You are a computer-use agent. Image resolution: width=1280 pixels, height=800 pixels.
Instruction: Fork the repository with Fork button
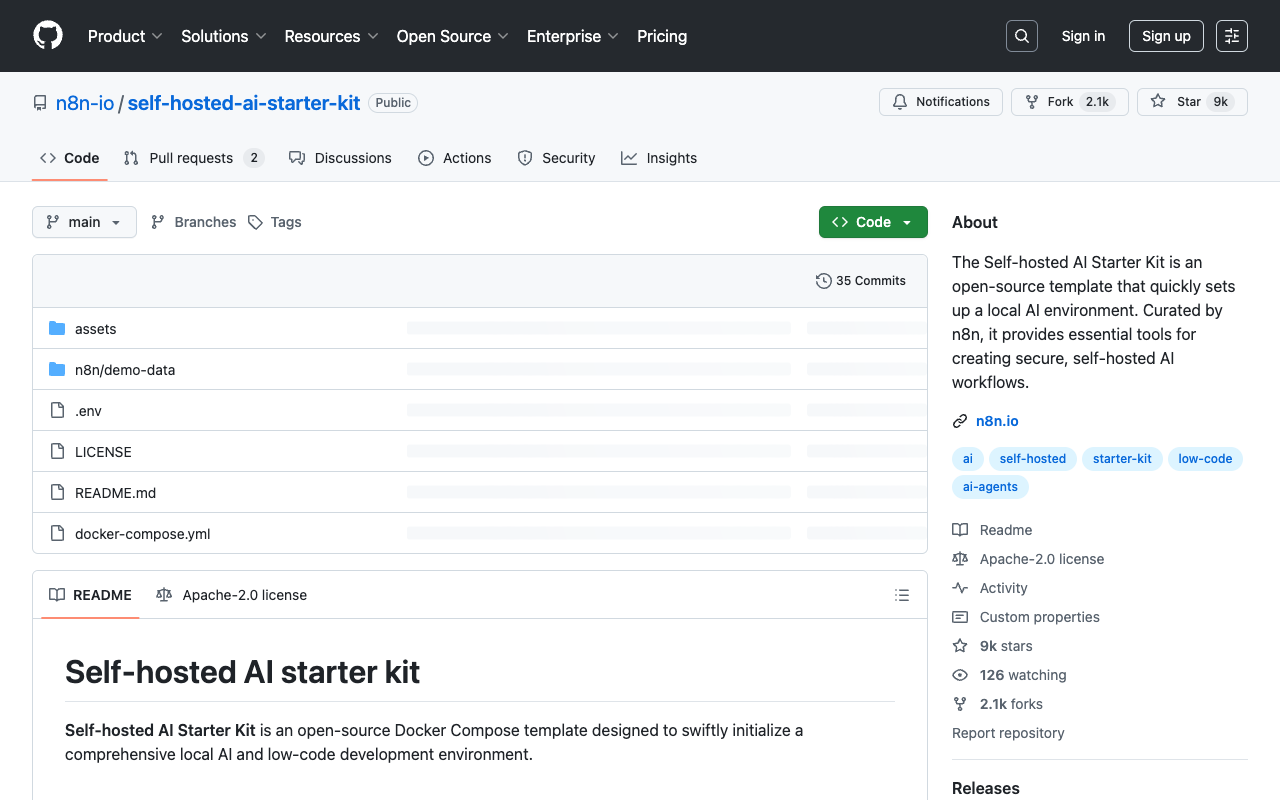(1070, 102)
